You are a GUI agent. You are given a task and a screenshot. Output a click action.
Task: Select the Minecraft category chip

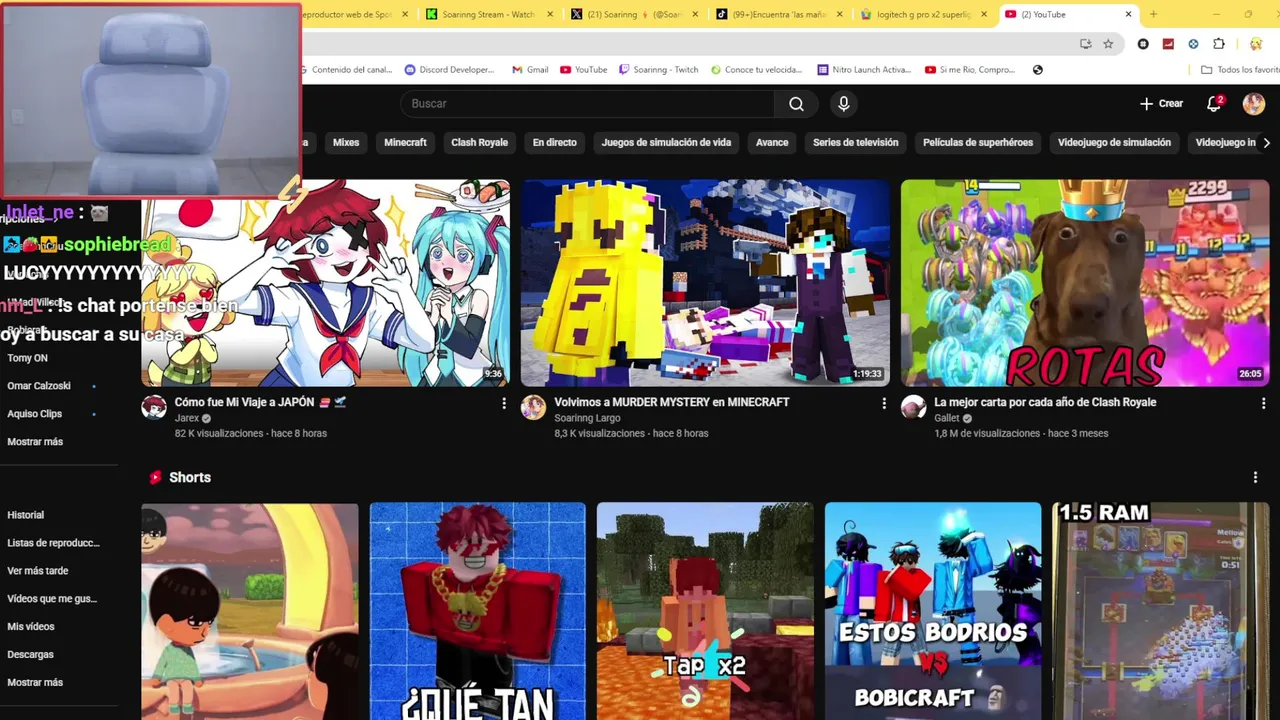coord(405,143)
